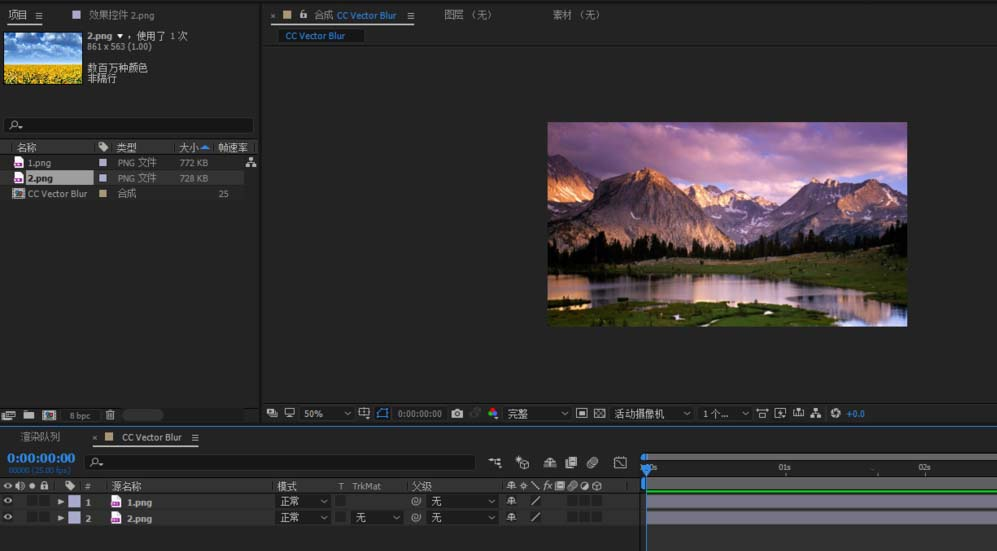Click the +0.0 exposure value
Viewport: 997px width, 551px height.
click(x=855, y=414)
